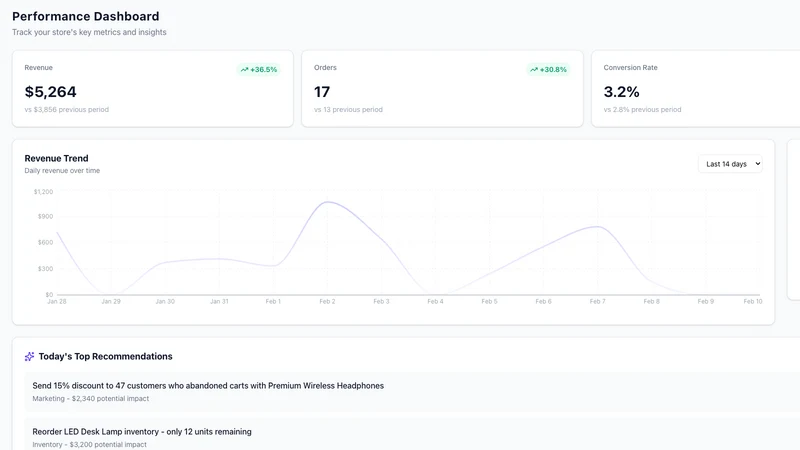Click the trending-up arrow icon in the +30.8% badge
Screen dimensions: 800x450
(x=534, y=69)
